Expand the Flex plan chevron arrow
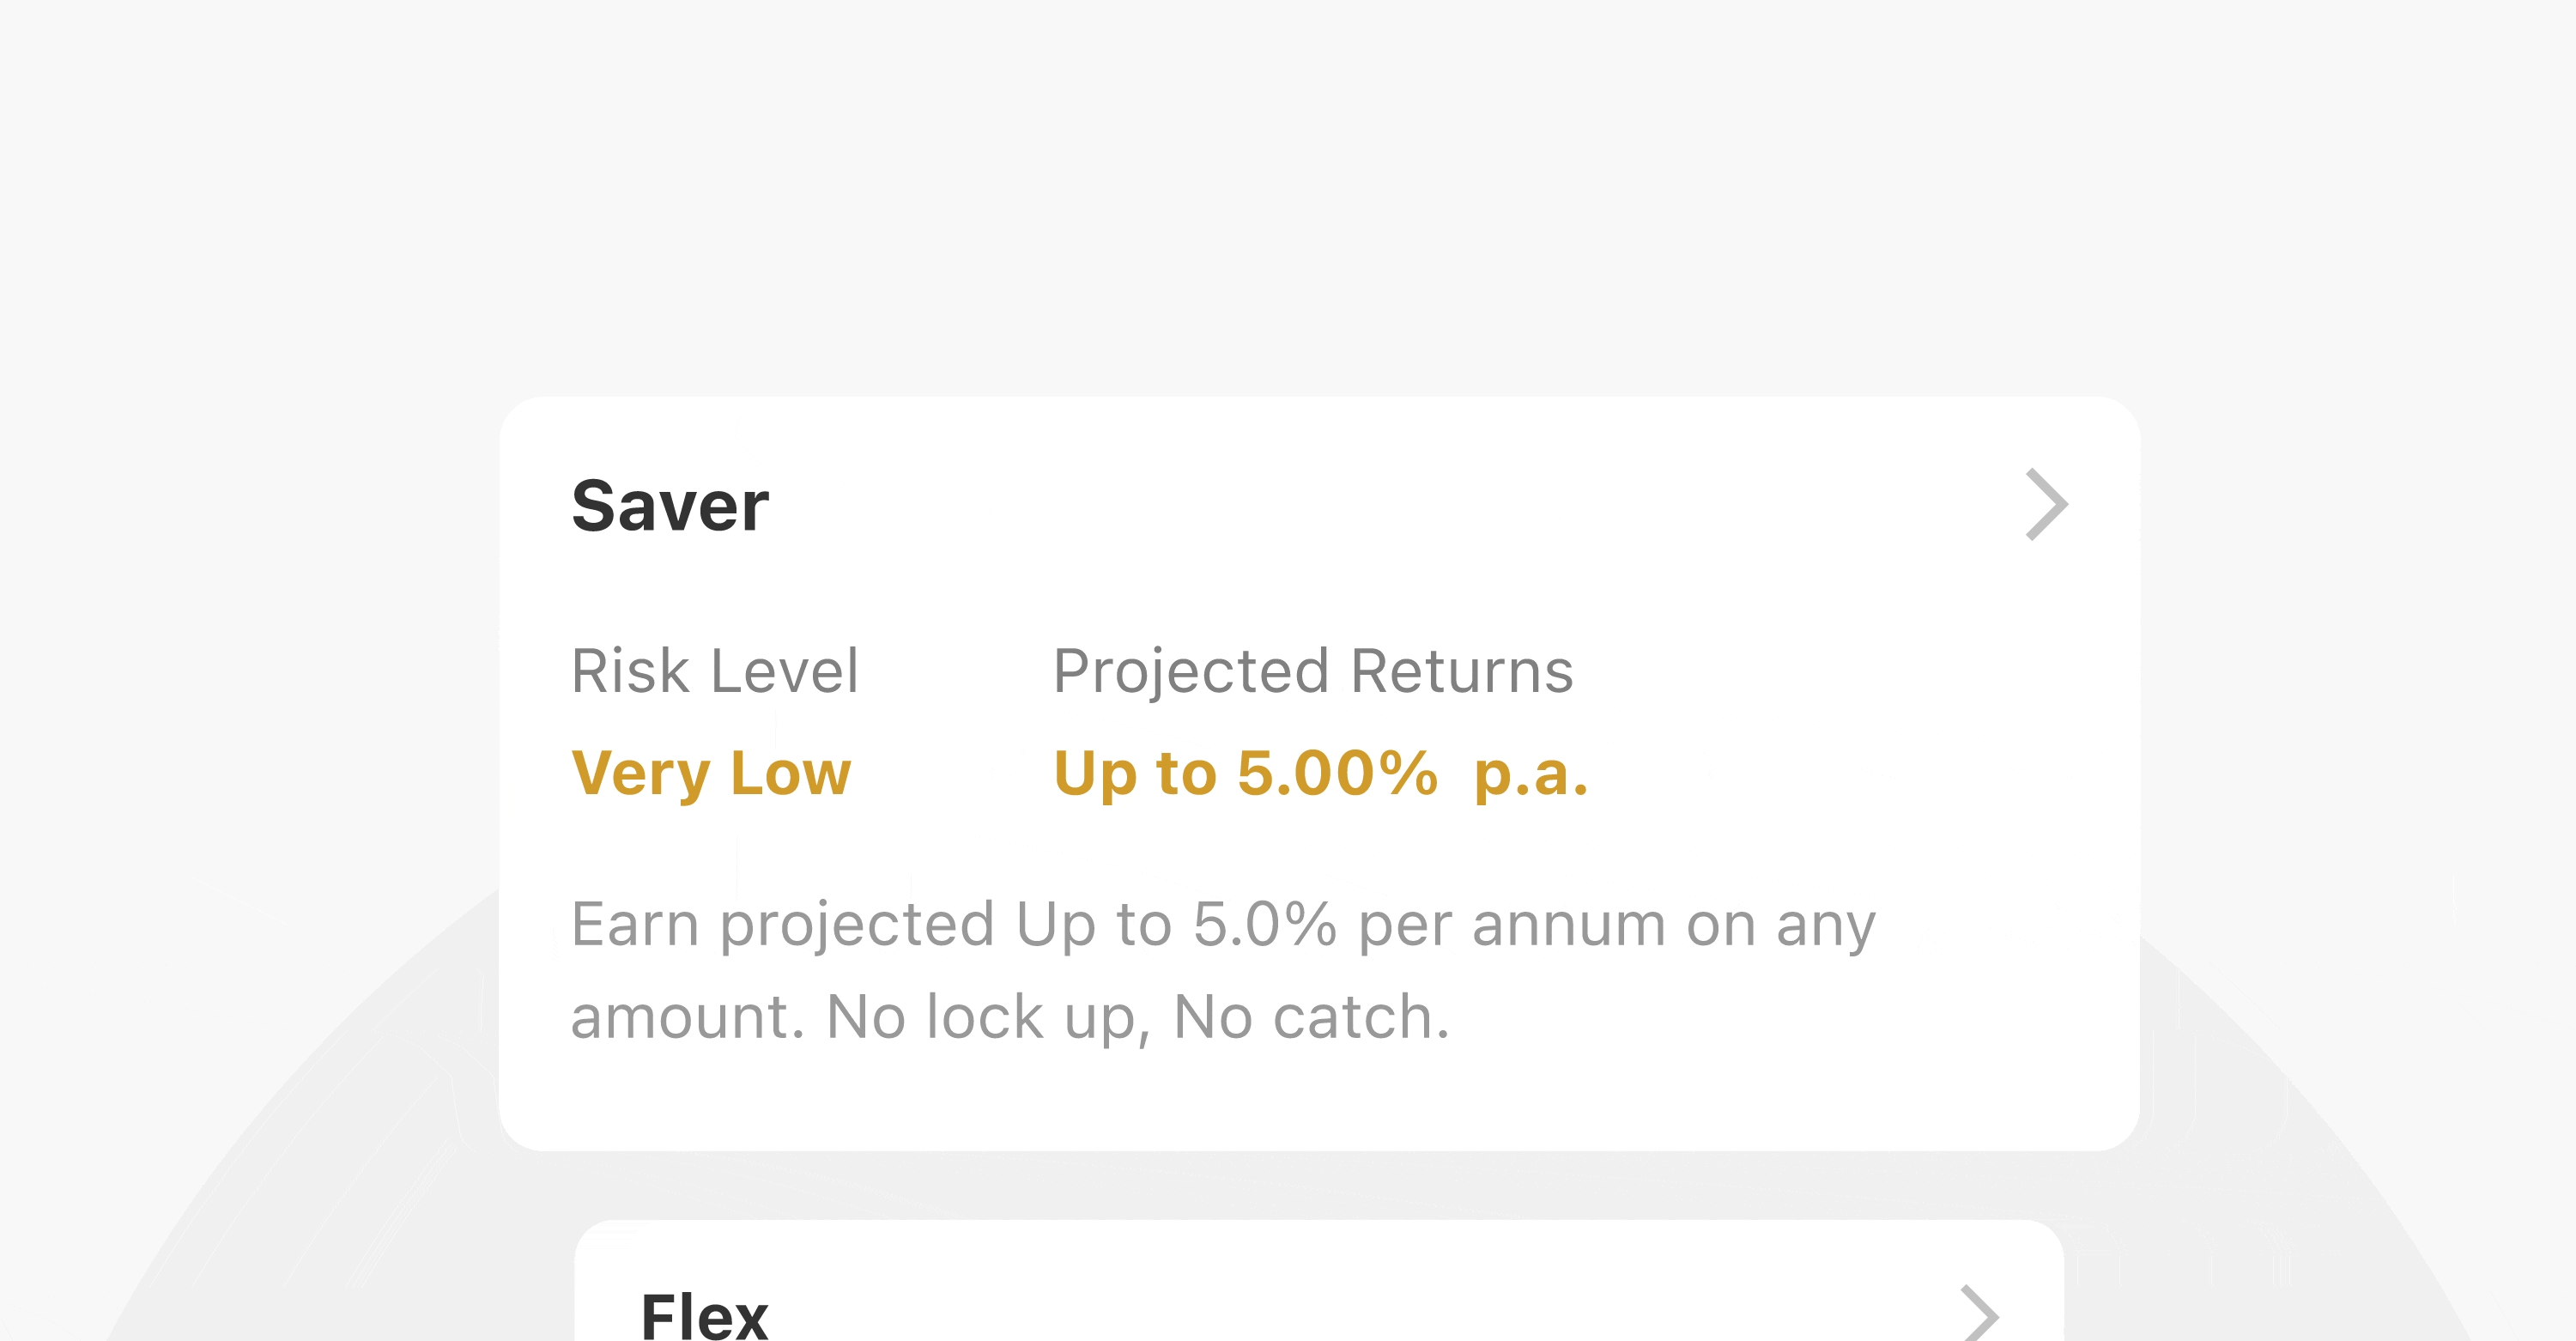This screenshot has width=2576, height=1341. click(x=1979, y=1313)
